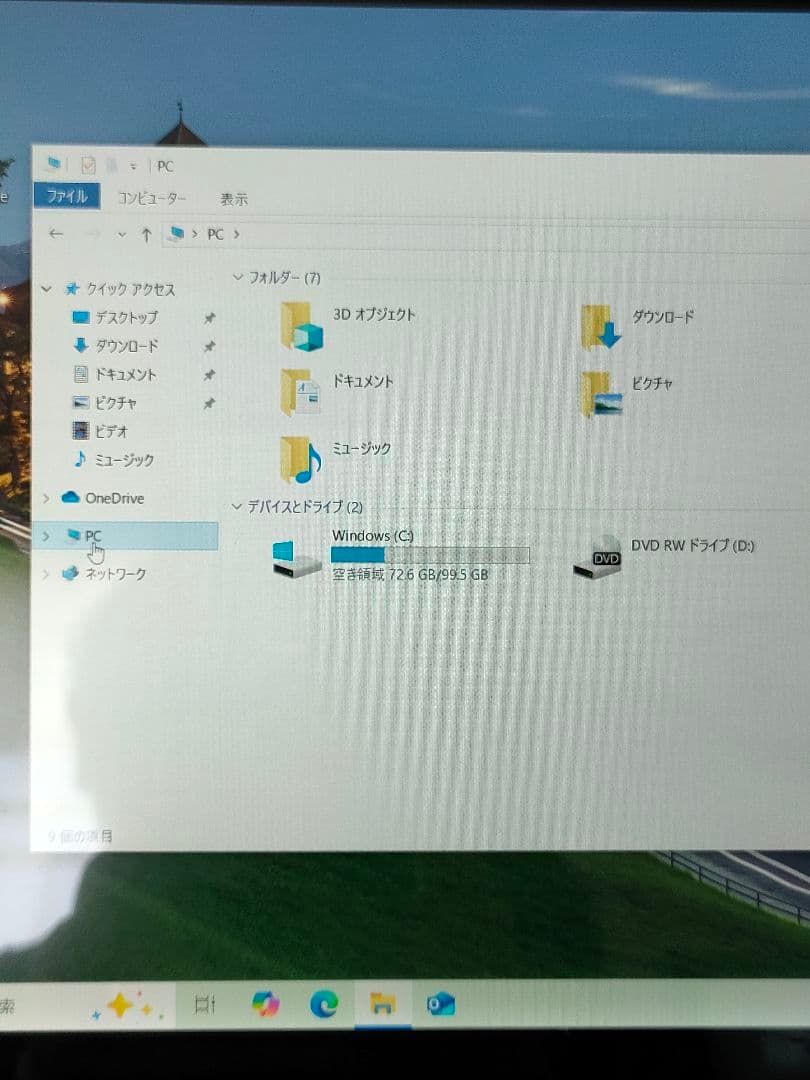Select the DVD RW ドライブ (D:) icon
The image size is (810, 1080).
pos(598,557)
